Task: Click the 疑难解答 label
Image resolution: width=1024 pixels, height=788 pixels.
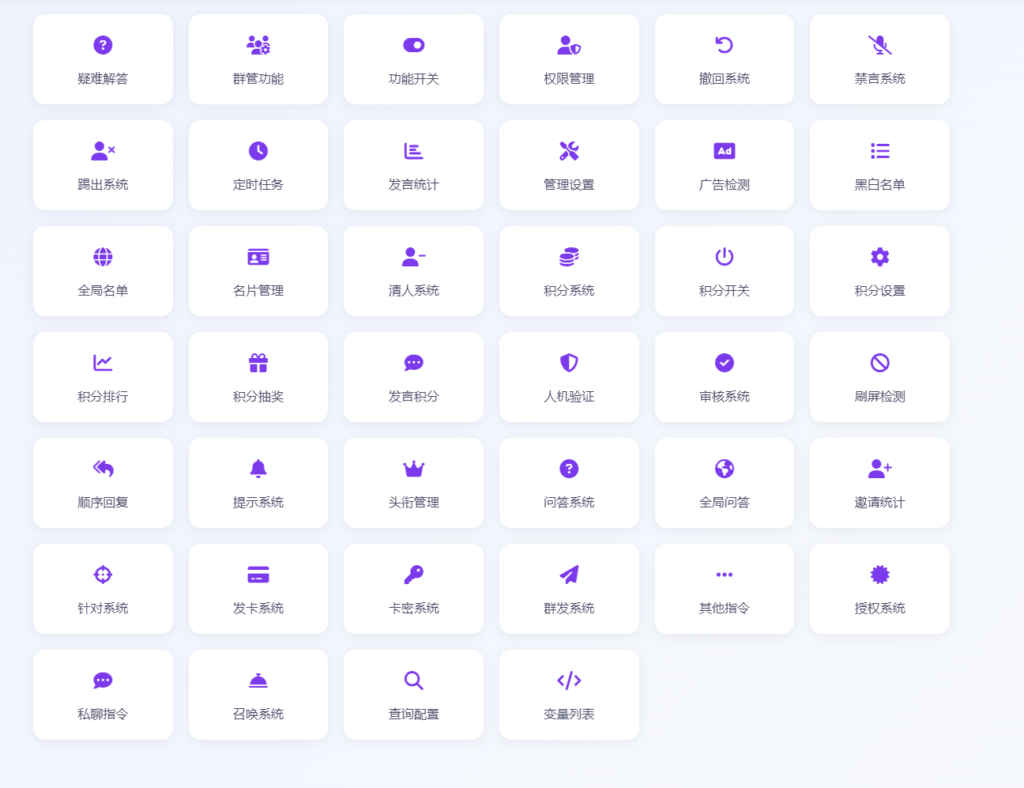Action: [103, 79]
